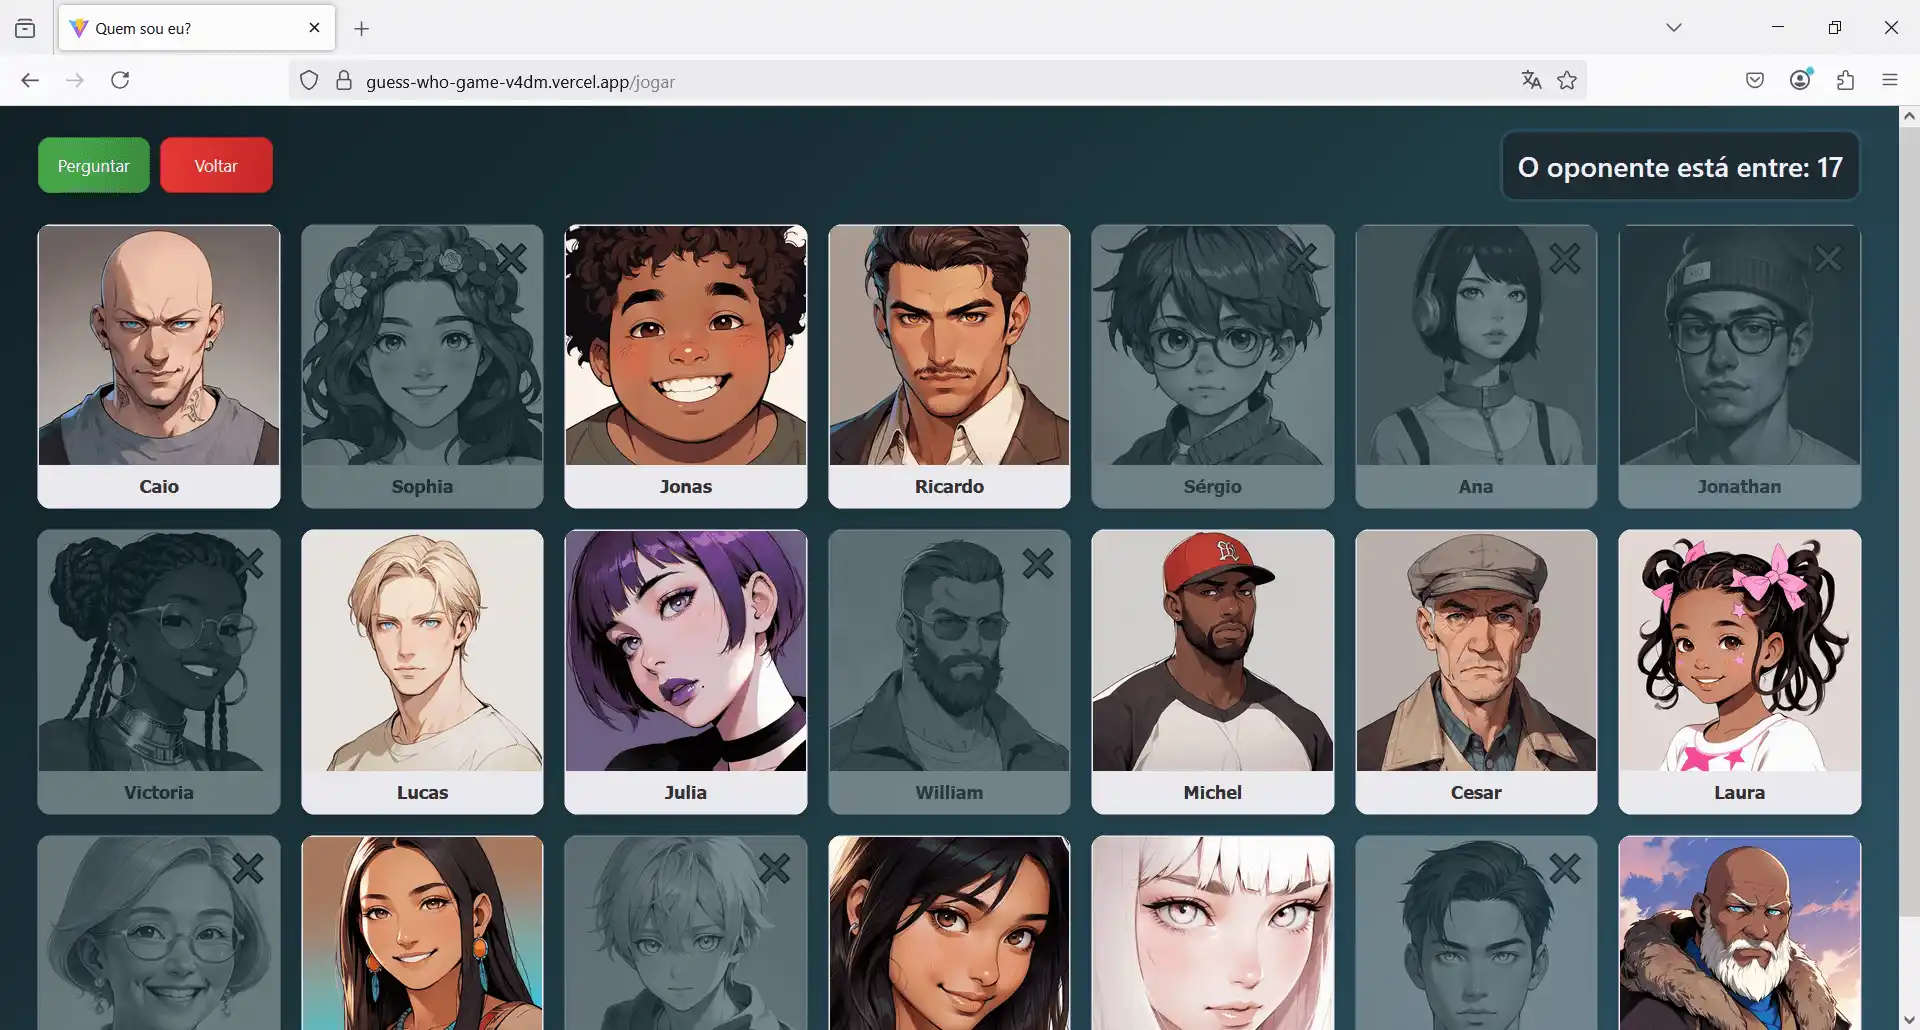Open the tracking protection shield info

[x=309, y=81]
